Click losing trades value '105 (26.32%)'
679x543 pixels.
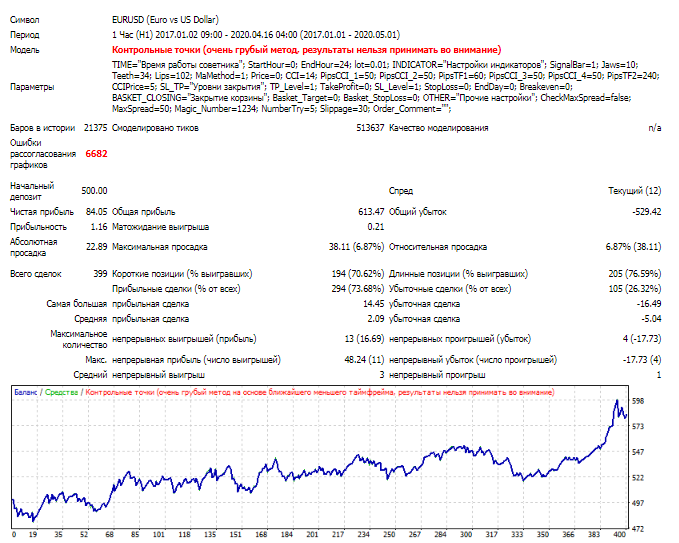click(x=634, y=289)
